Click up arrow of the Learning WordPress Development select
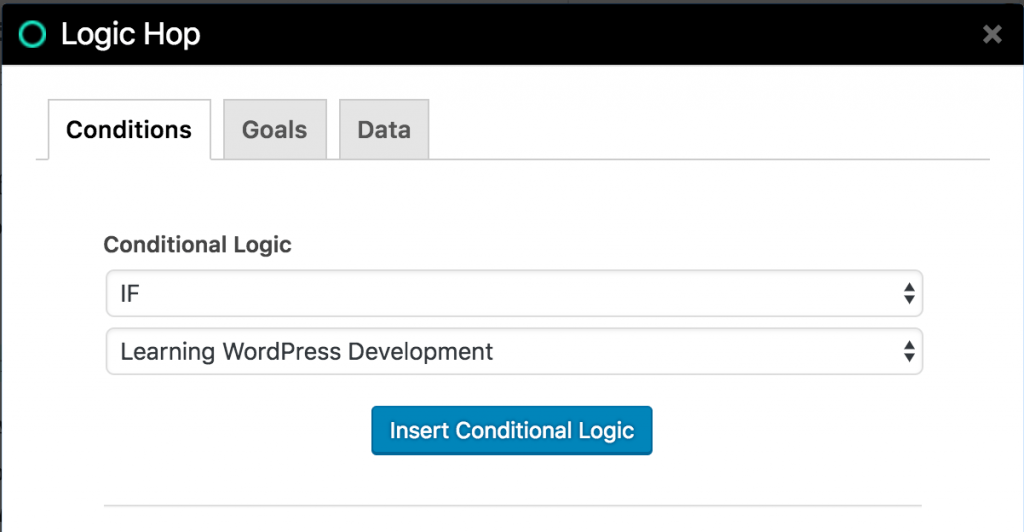The image size is (1024, 532). tap(909, 345)
